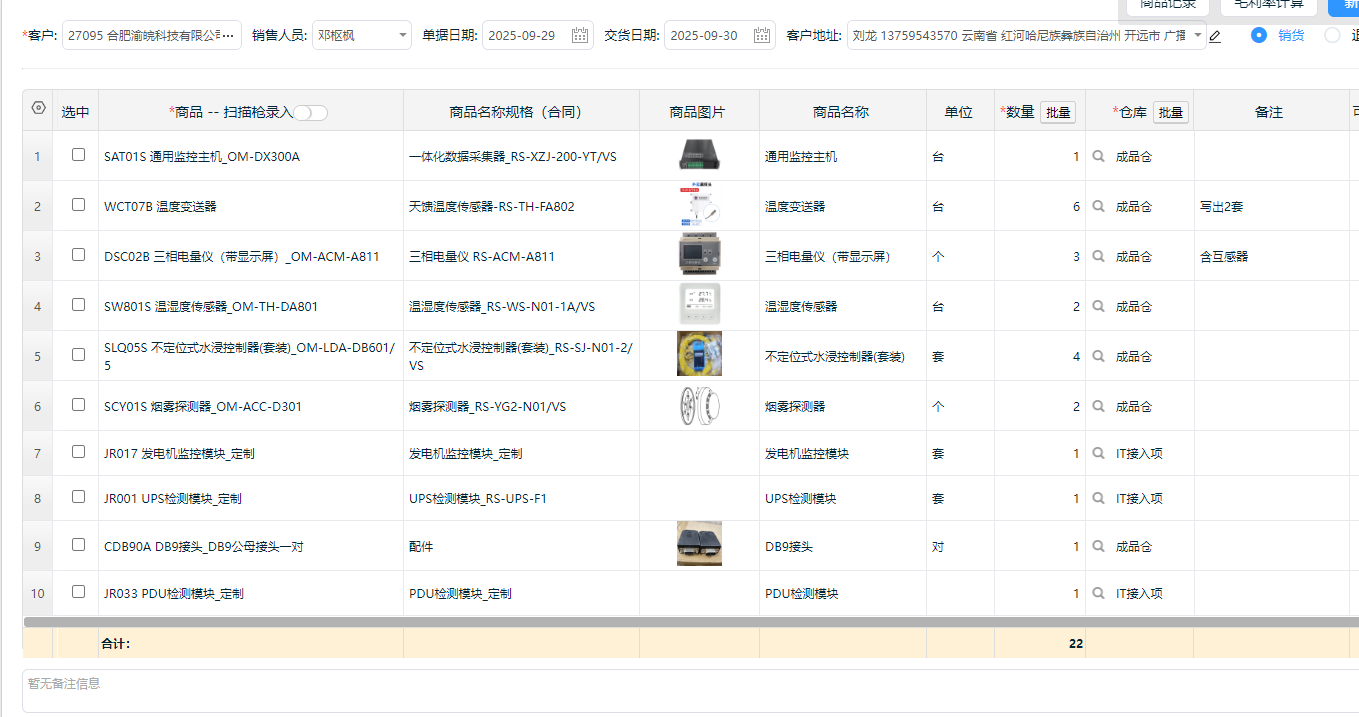
Task: Tick the checkbox for row 5 SLQ05S
Action: pos(78,355)
